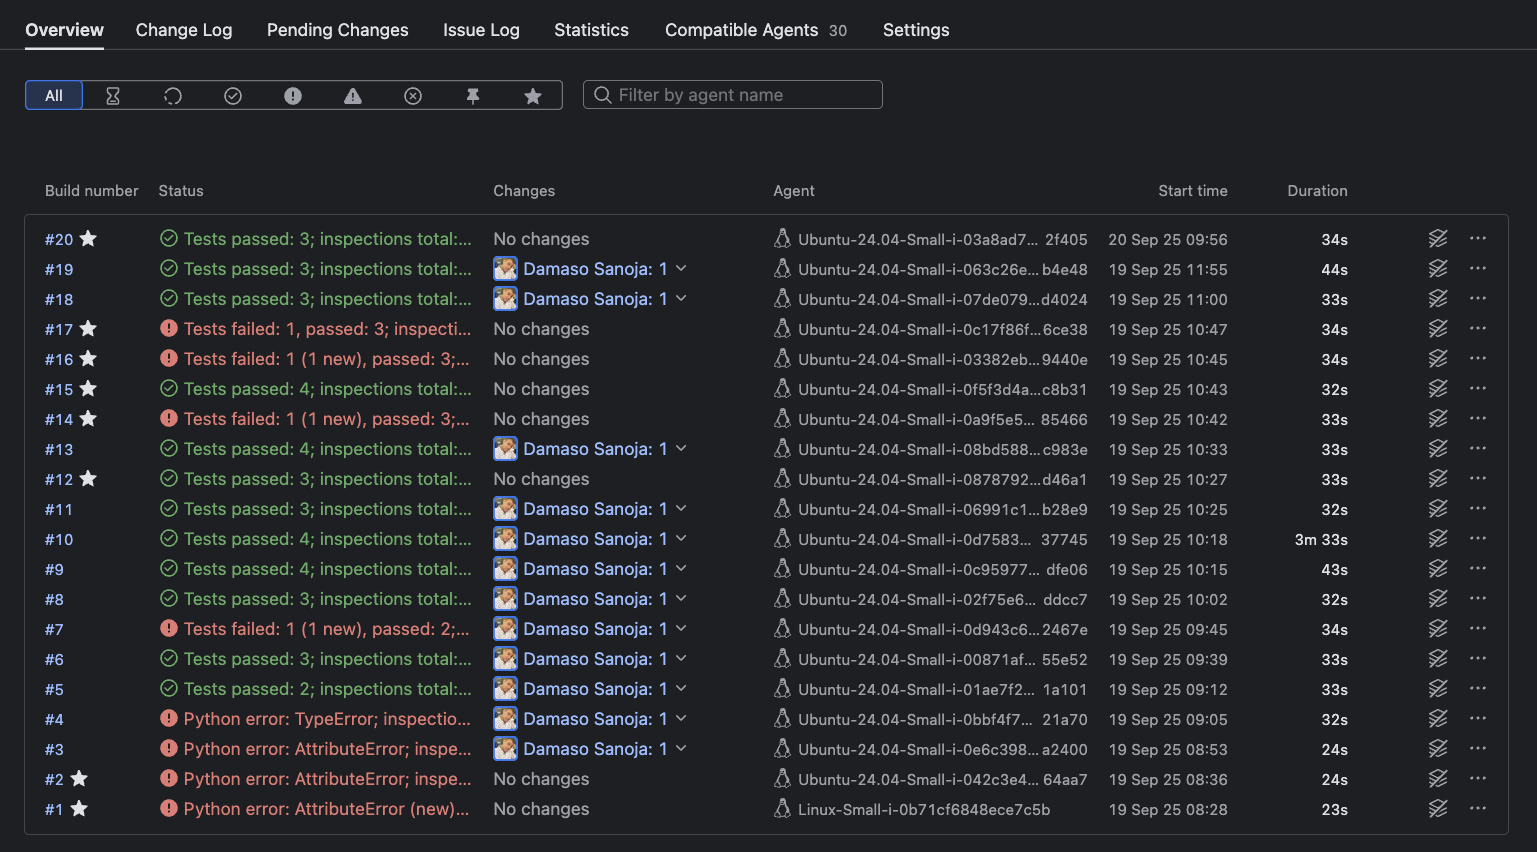1537x852 pixels.
Task: Expand changes chevron for build #13
Action: click(681, 449)
